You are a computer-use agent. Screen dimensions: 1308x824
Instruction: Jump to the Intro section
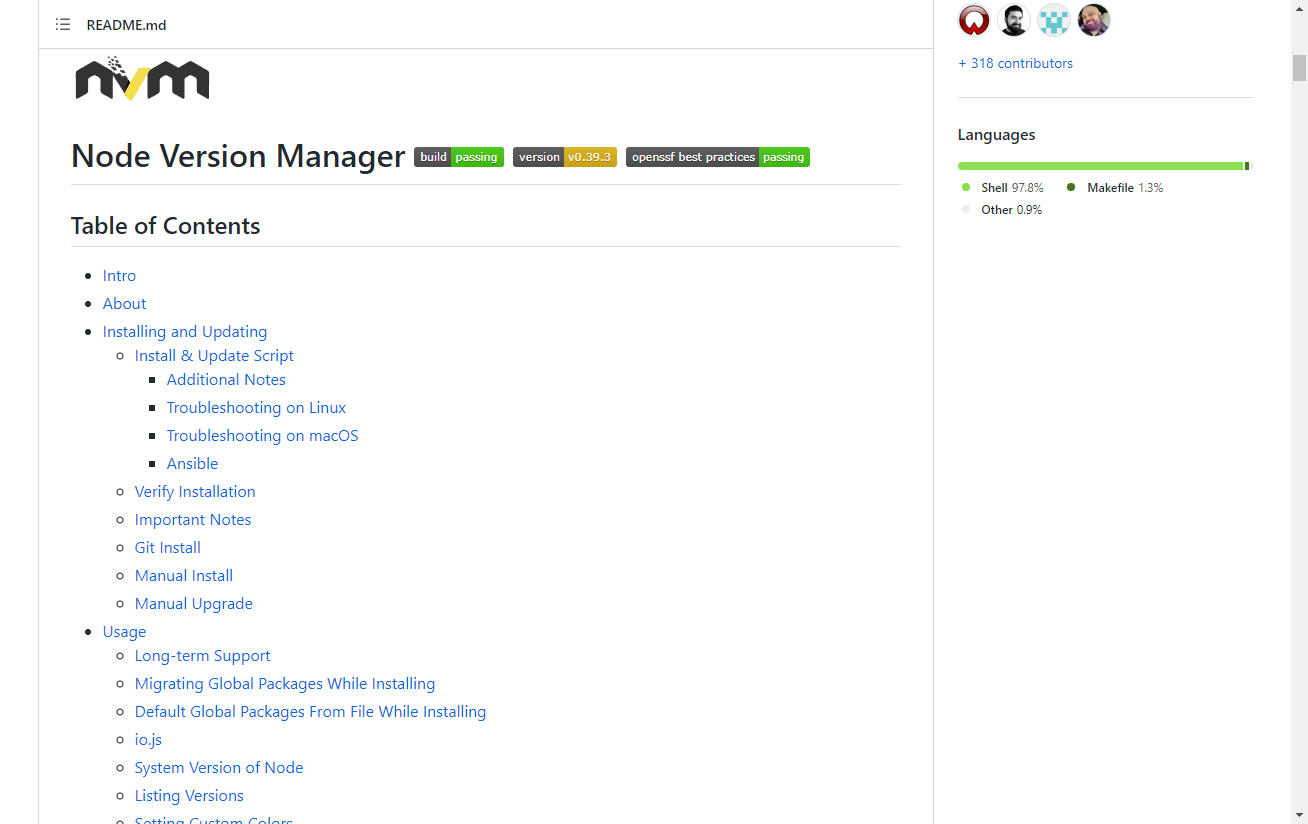coord(119,276)
